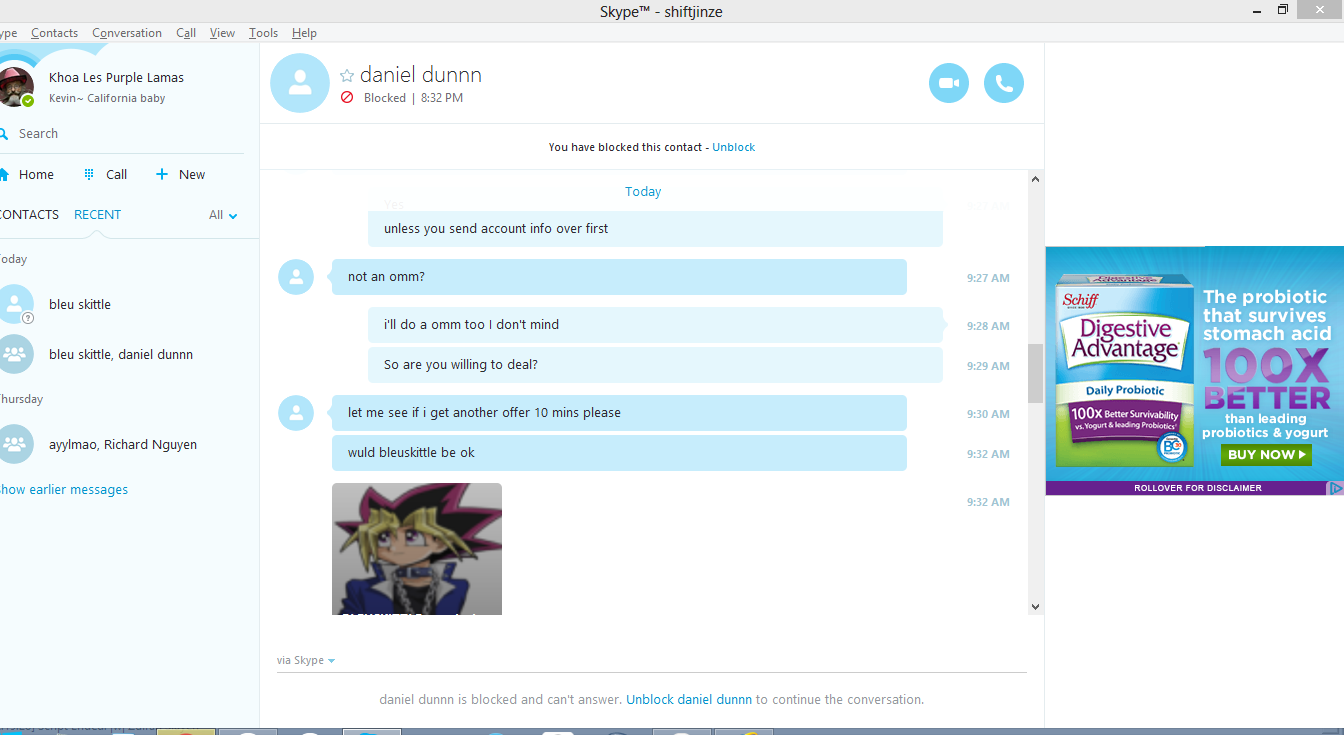Click the sender avatar beside "not an omm?"
Viewport: 1344px width, 735px height.
tap(296, 277)
